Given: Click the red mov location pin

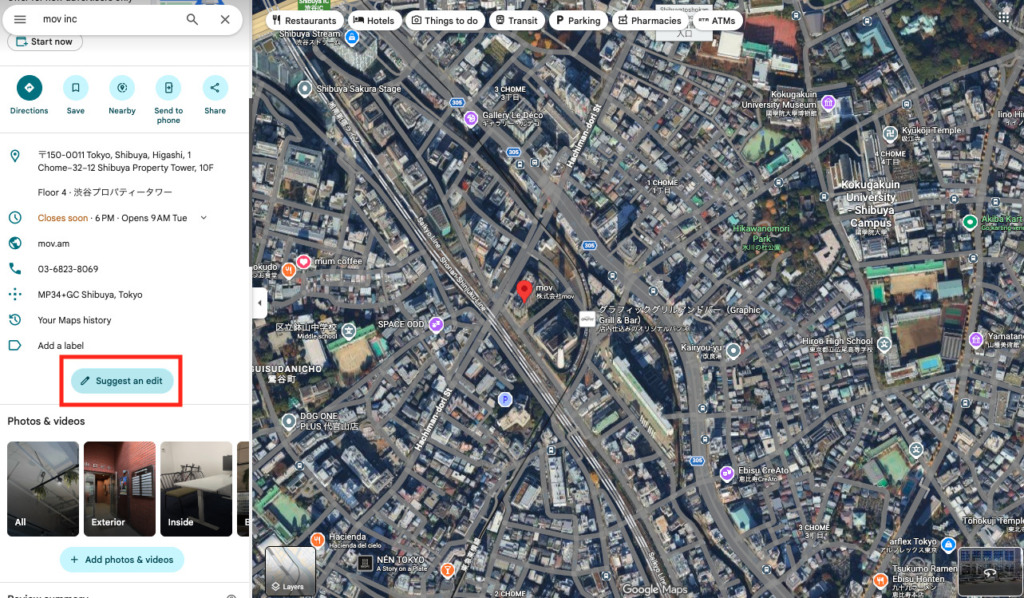Looking at the screenshot, I should click(x=523, y=292).
